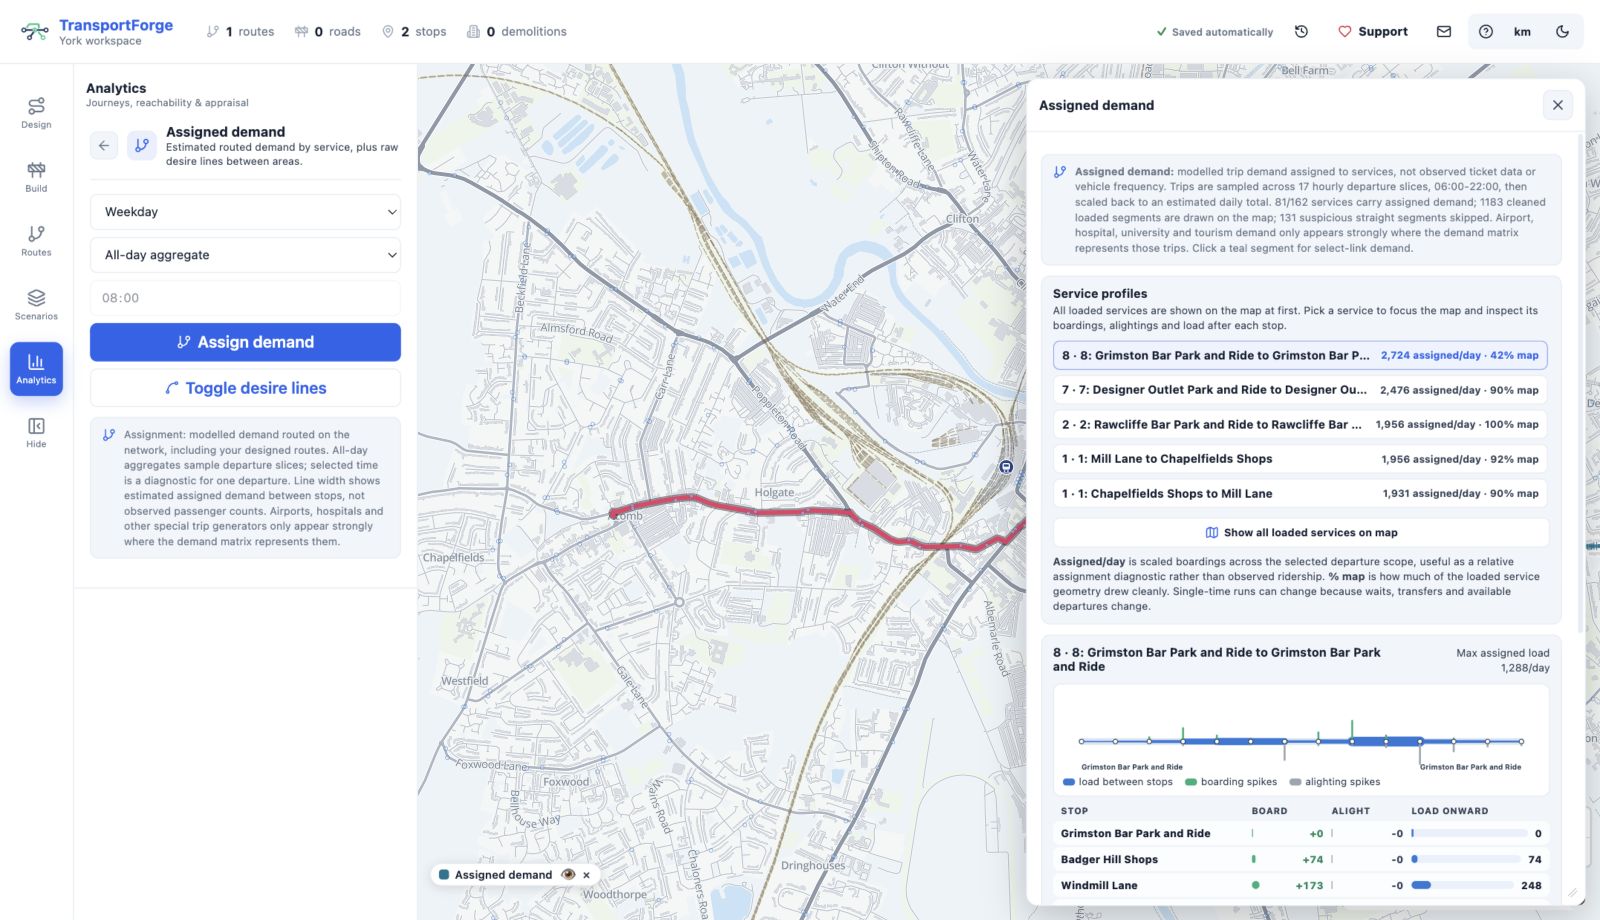The height and width of the screenshot is (920, 1600).
Task: Open the Design sidebar section
Action: (36, 113)
